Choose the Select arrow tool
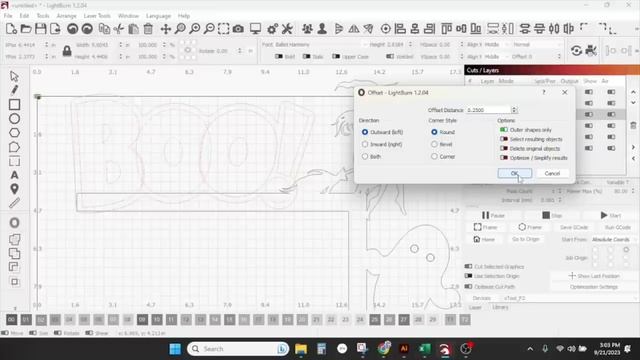Viewport: 640px width, 360px height. coord(14,76)
